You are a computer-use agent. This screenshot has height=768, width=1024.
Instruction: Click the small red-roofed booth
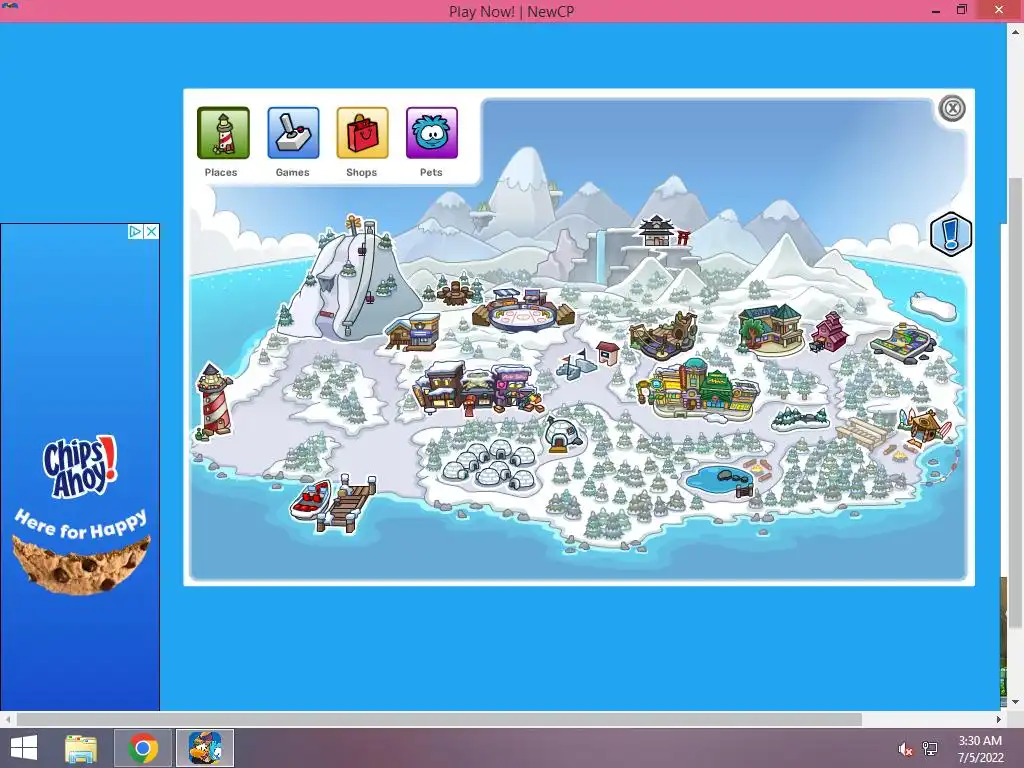pyautogui.click(x=608, y=353)
